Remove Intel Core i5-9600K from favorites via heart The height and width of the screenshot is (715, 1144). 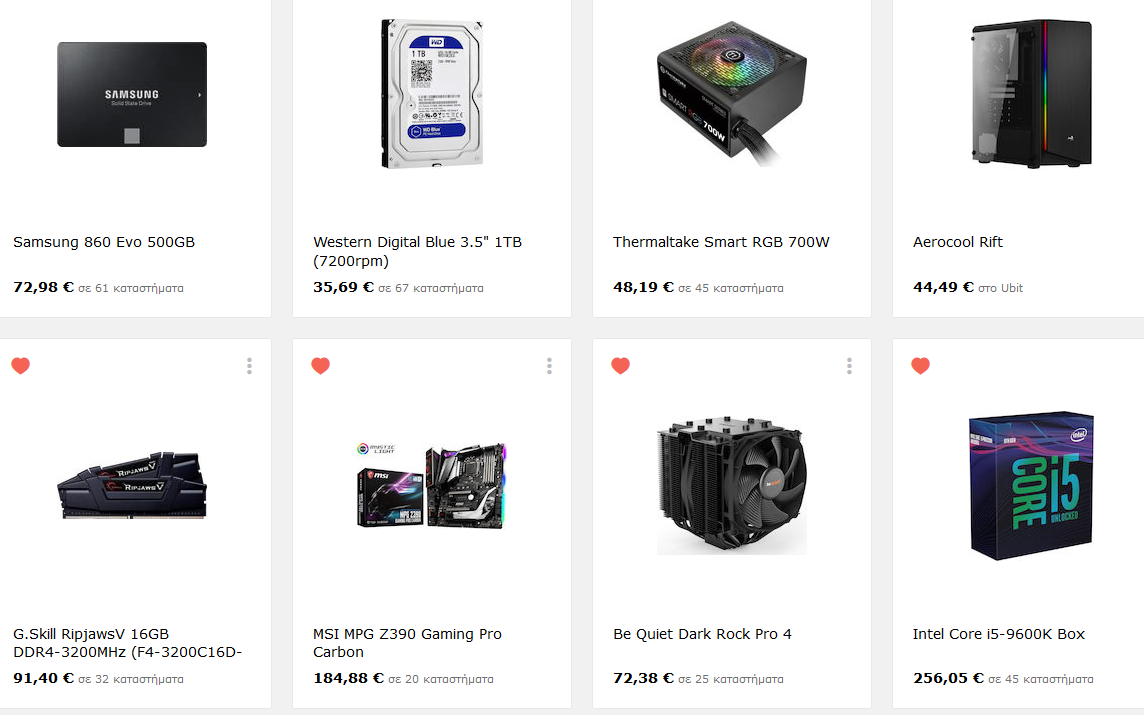(x=921, y=366)
